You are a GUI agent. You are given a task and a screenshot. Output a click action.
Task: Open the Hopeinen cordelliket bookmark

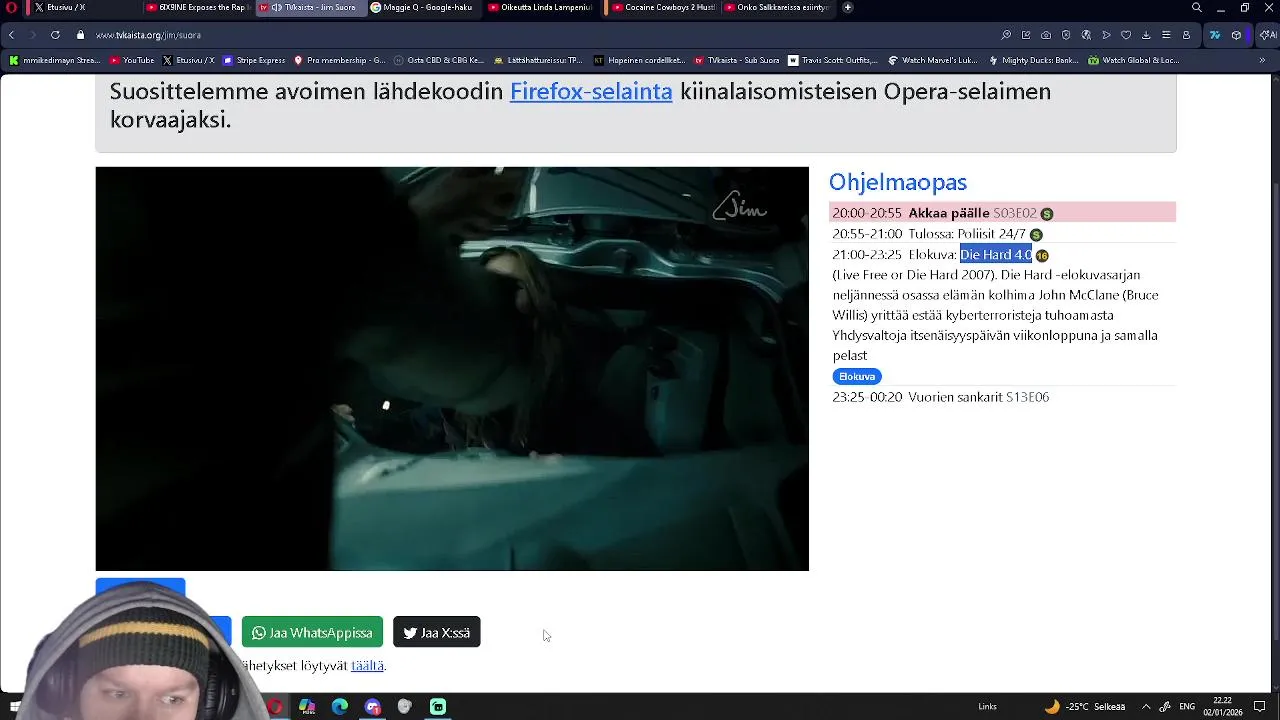[639, 60]
